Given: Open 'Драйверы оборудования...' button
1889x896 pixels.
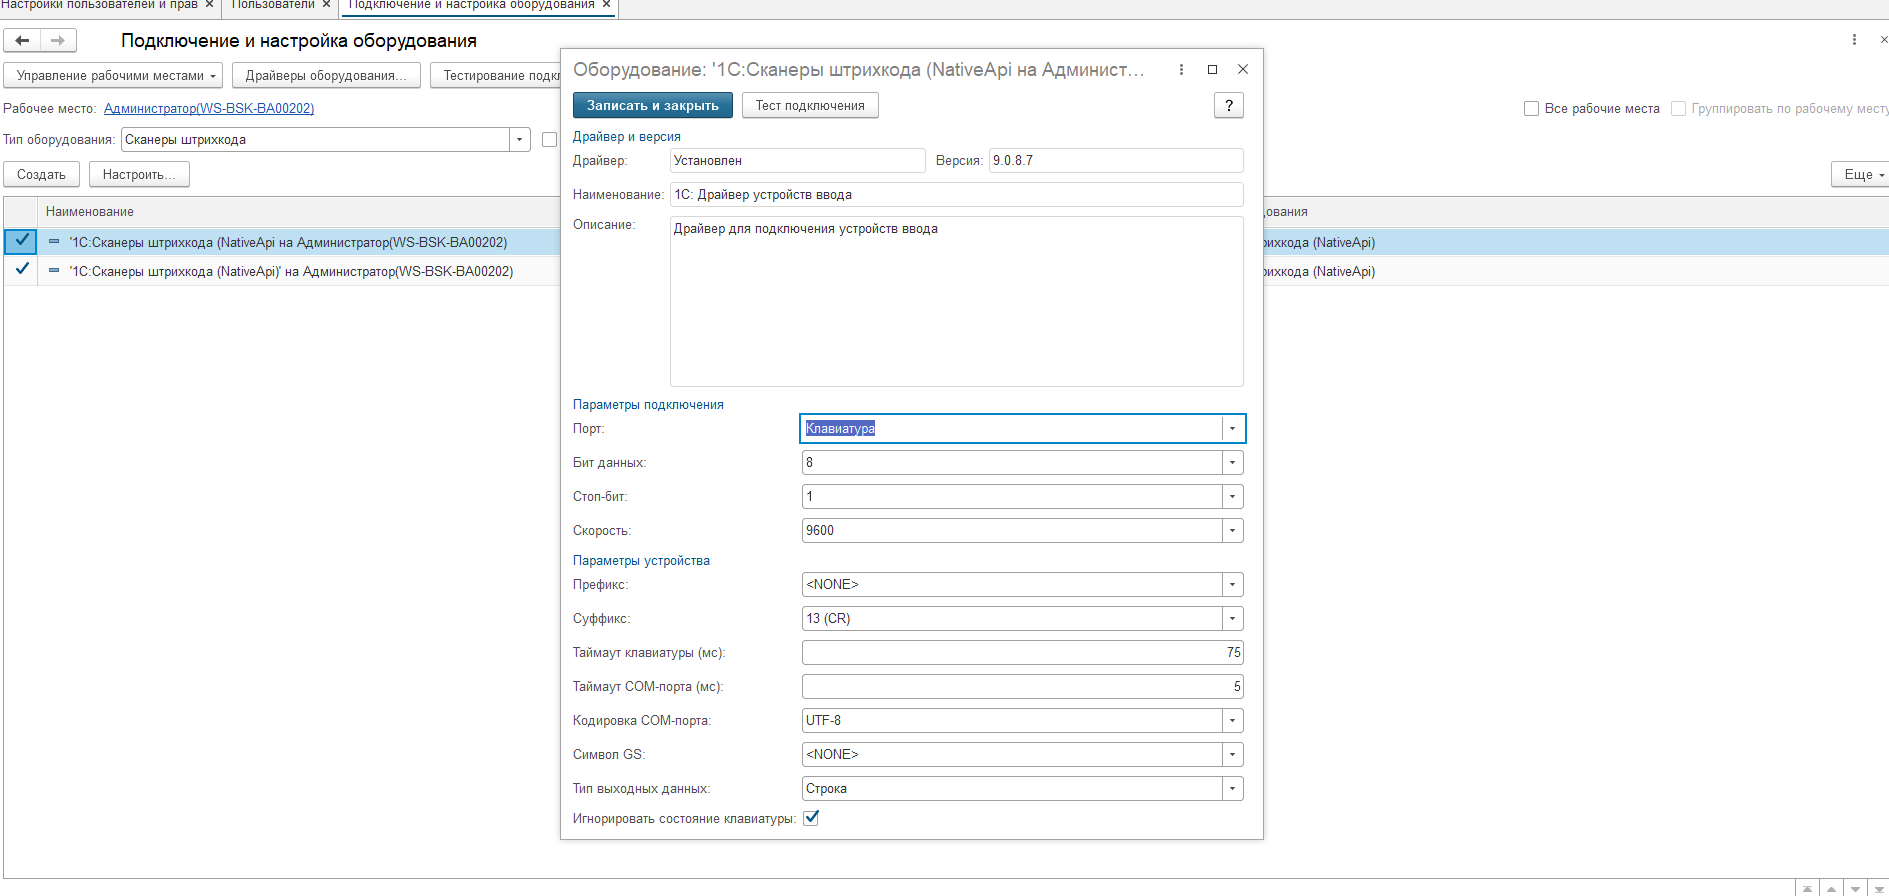Looking at the screenshot, I should click(326, 76).
